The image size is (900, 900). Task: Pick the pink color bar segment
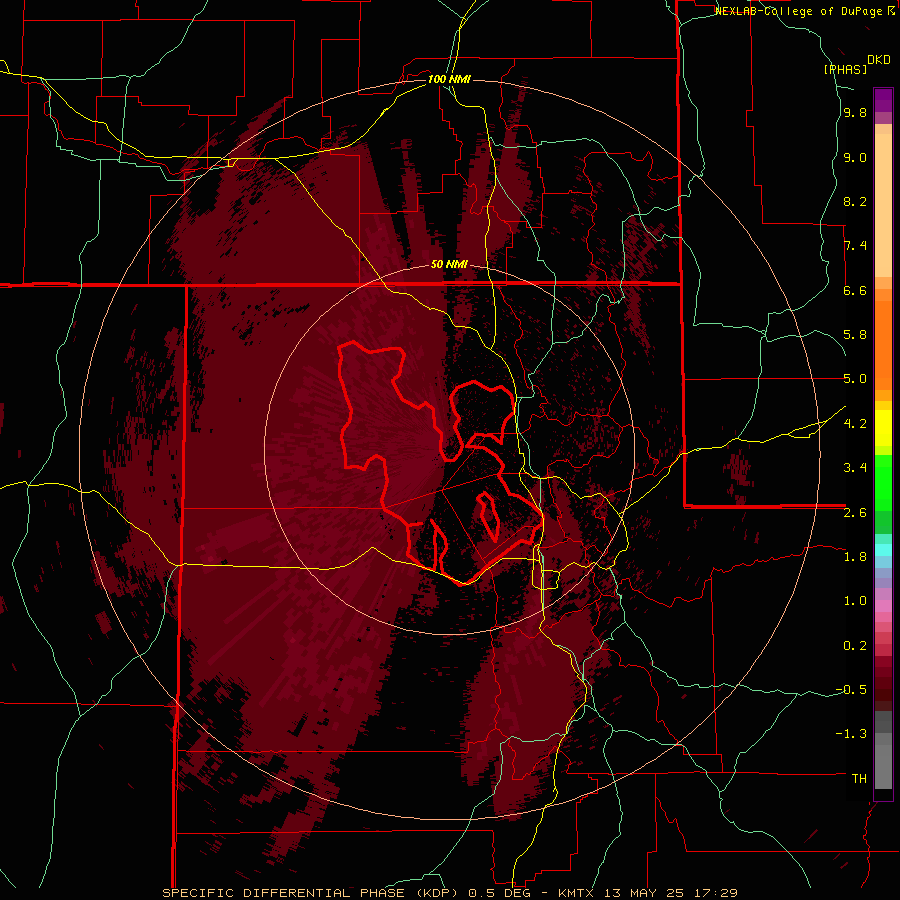pyautogui.click(x=883, y=606)
